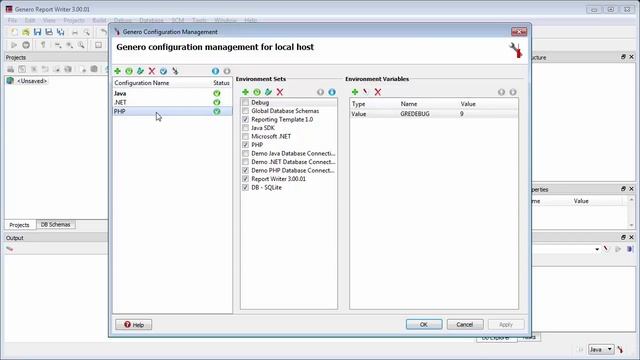This screenshot has height=360, width=640.
Task: Click Open file icon in main window toolbar
Action: [x=26, y=32]
